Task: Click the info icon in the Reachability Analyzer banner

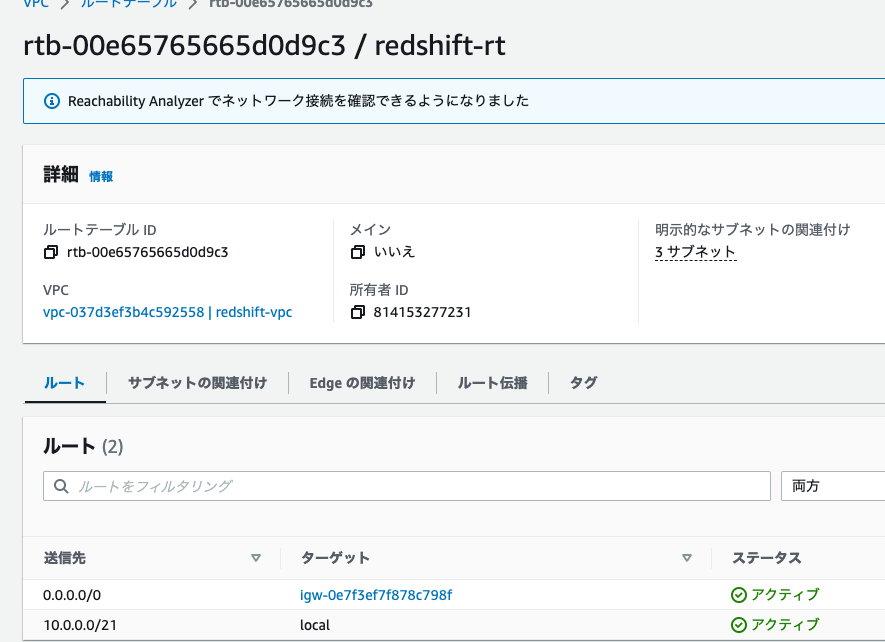Action: pos(51,100)
